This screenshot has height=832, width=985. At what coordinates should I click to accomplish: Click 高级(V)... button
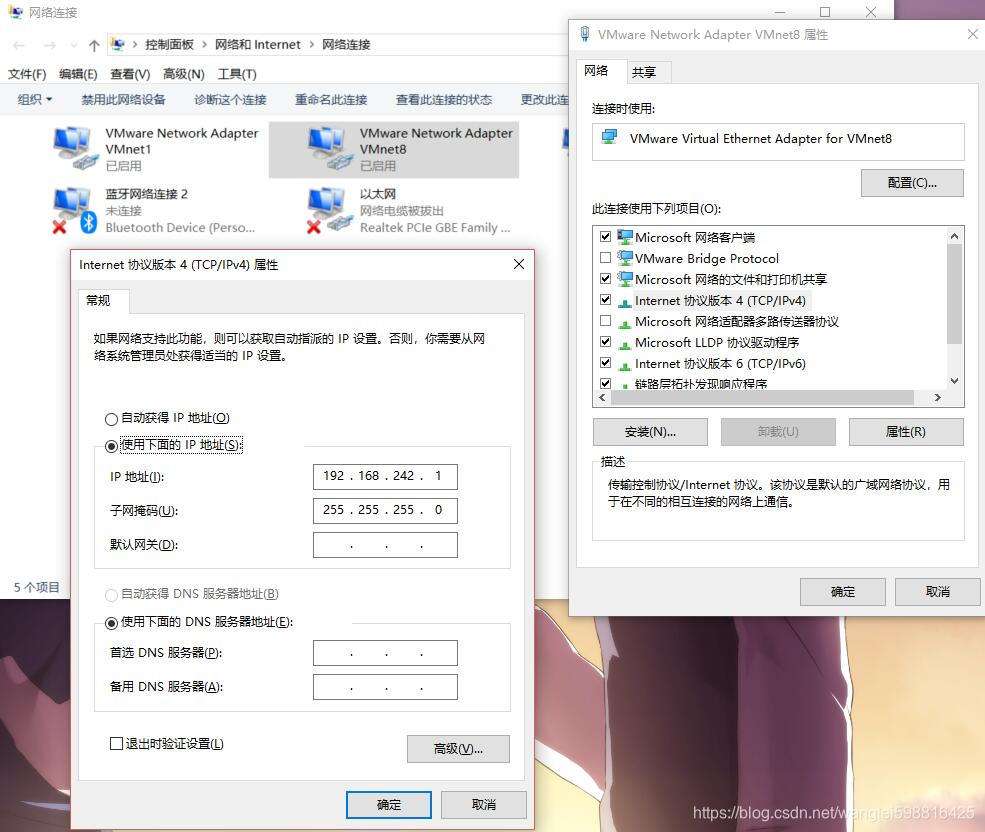pos(458,749)
